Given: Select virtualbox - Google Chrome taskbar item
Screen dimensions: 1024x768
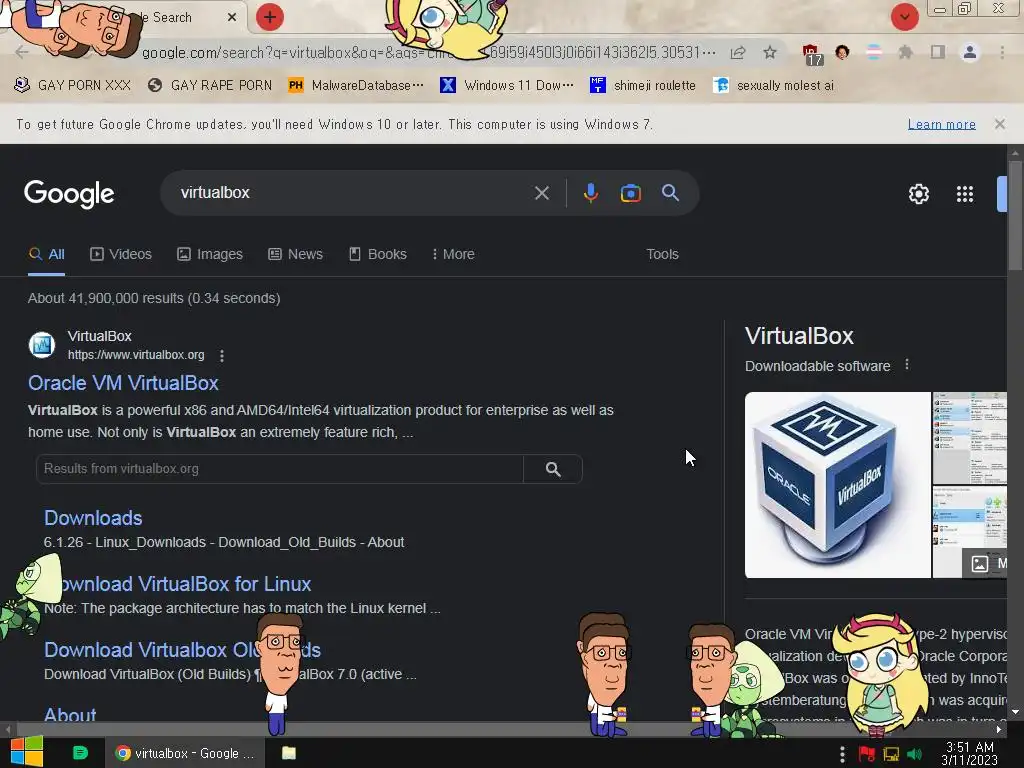Looking at the screenshot, I should [185, 753].
